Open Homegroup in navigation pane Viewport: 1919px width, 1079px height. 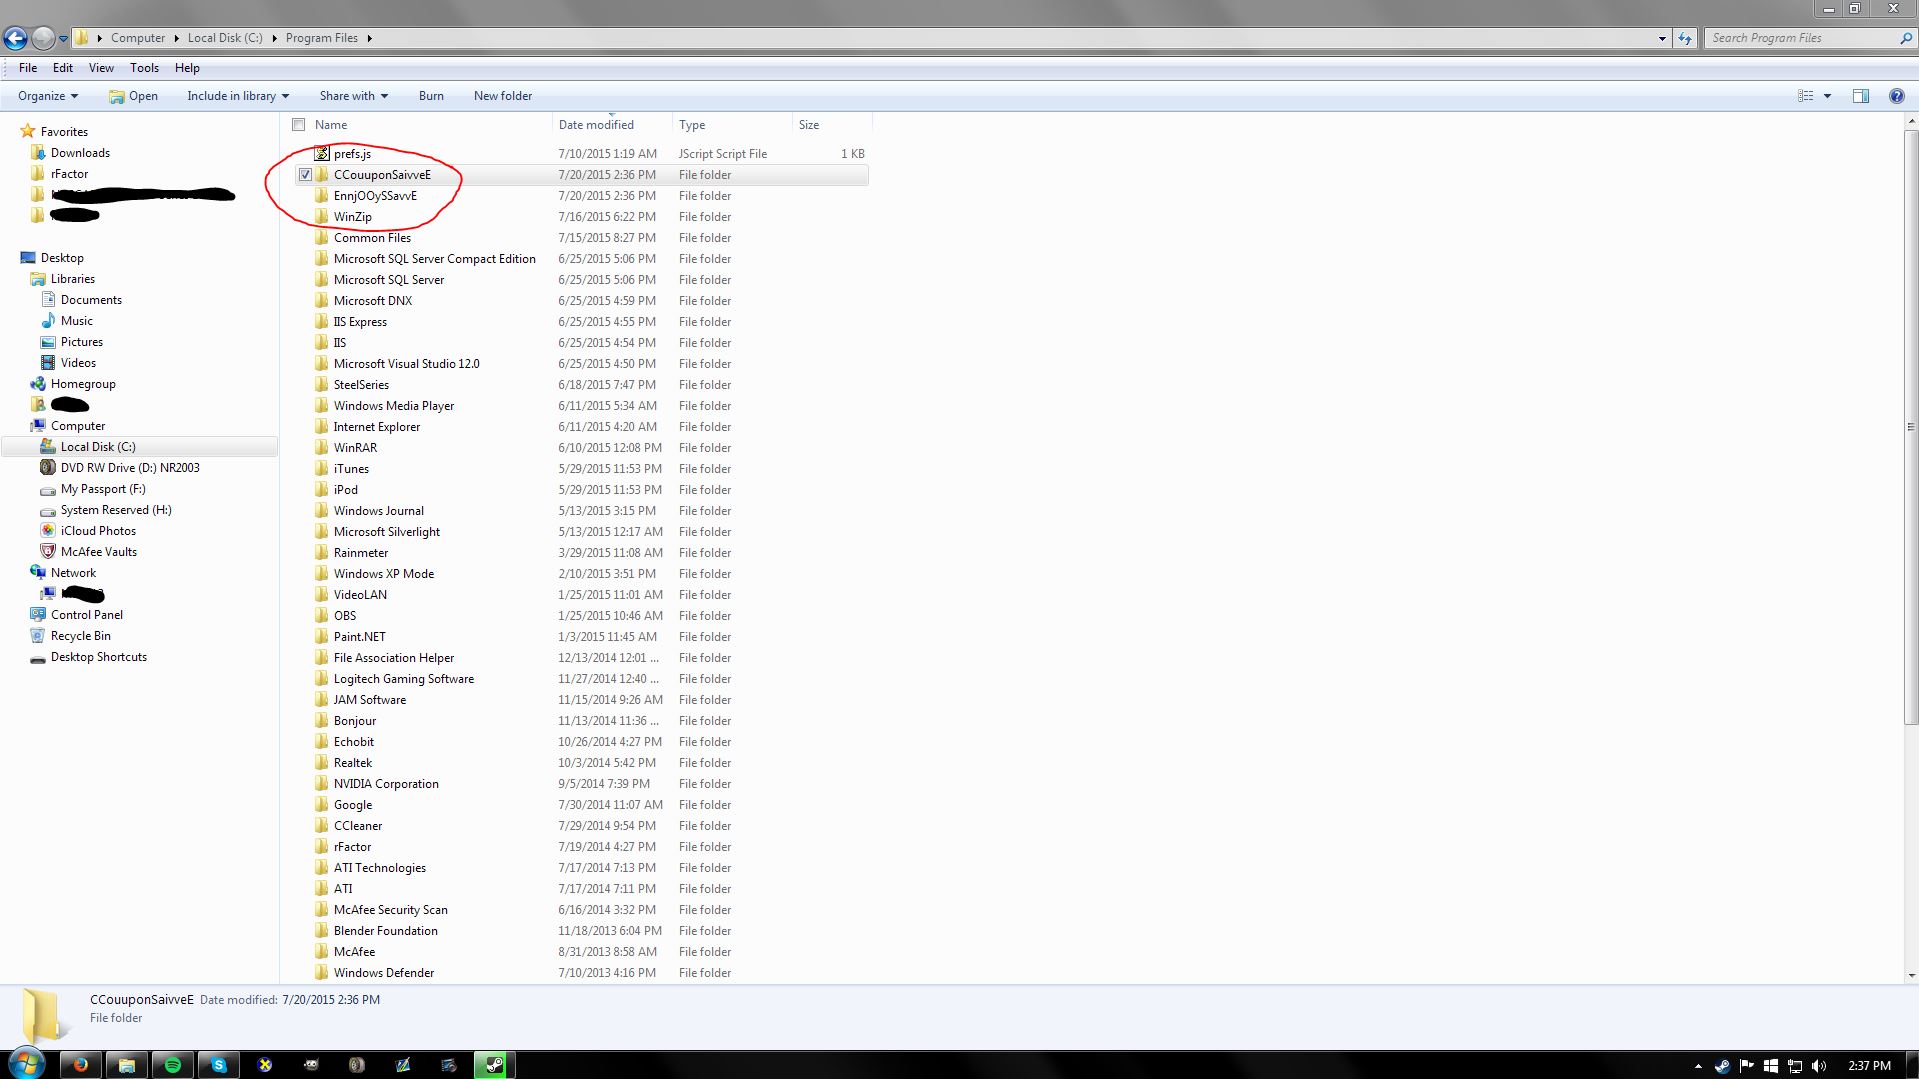click(83, 384)
